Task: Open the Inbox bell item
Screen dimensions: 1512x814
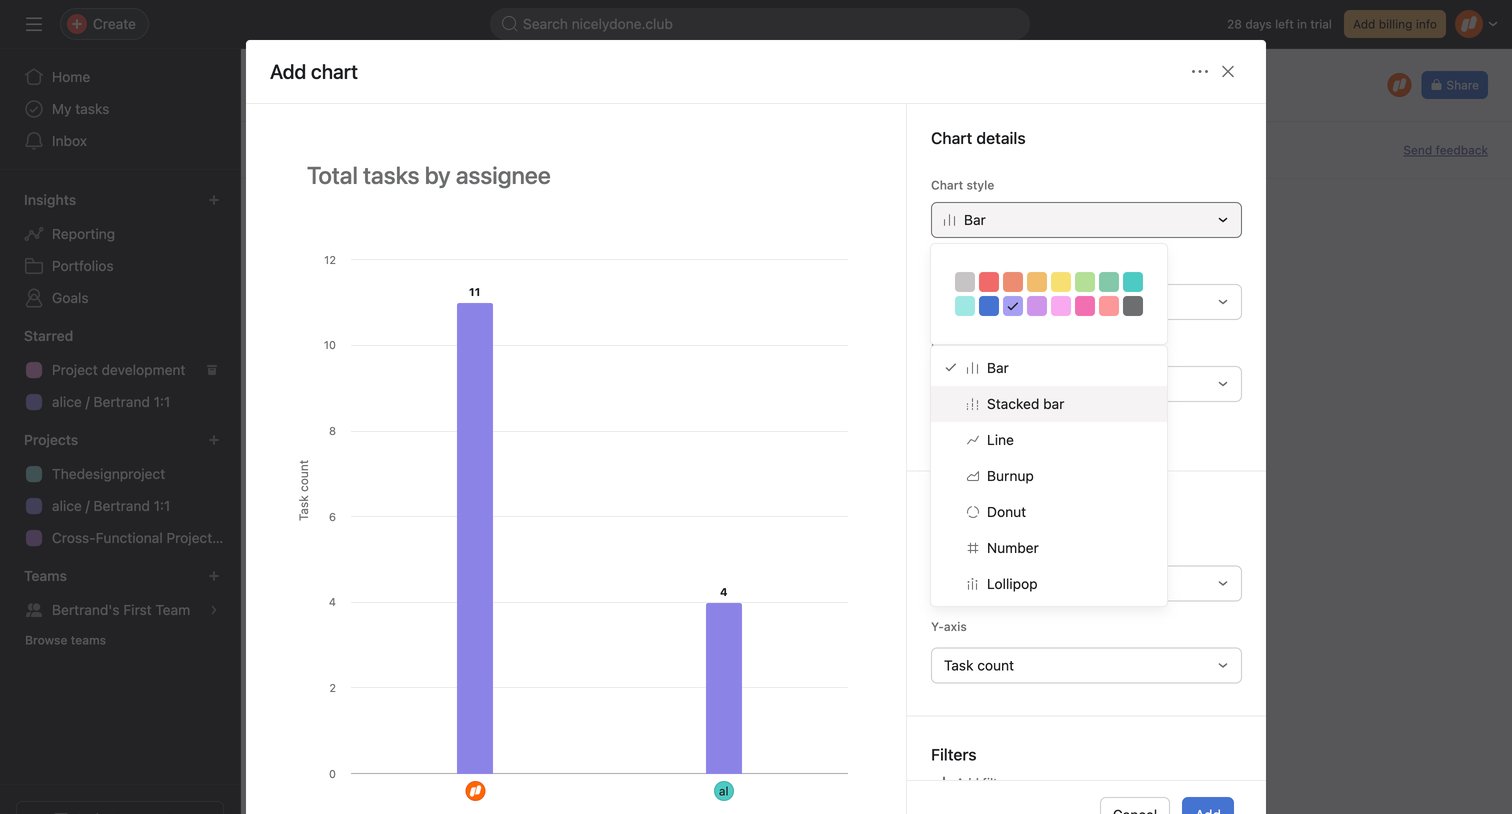Action: tap(69, 141)
